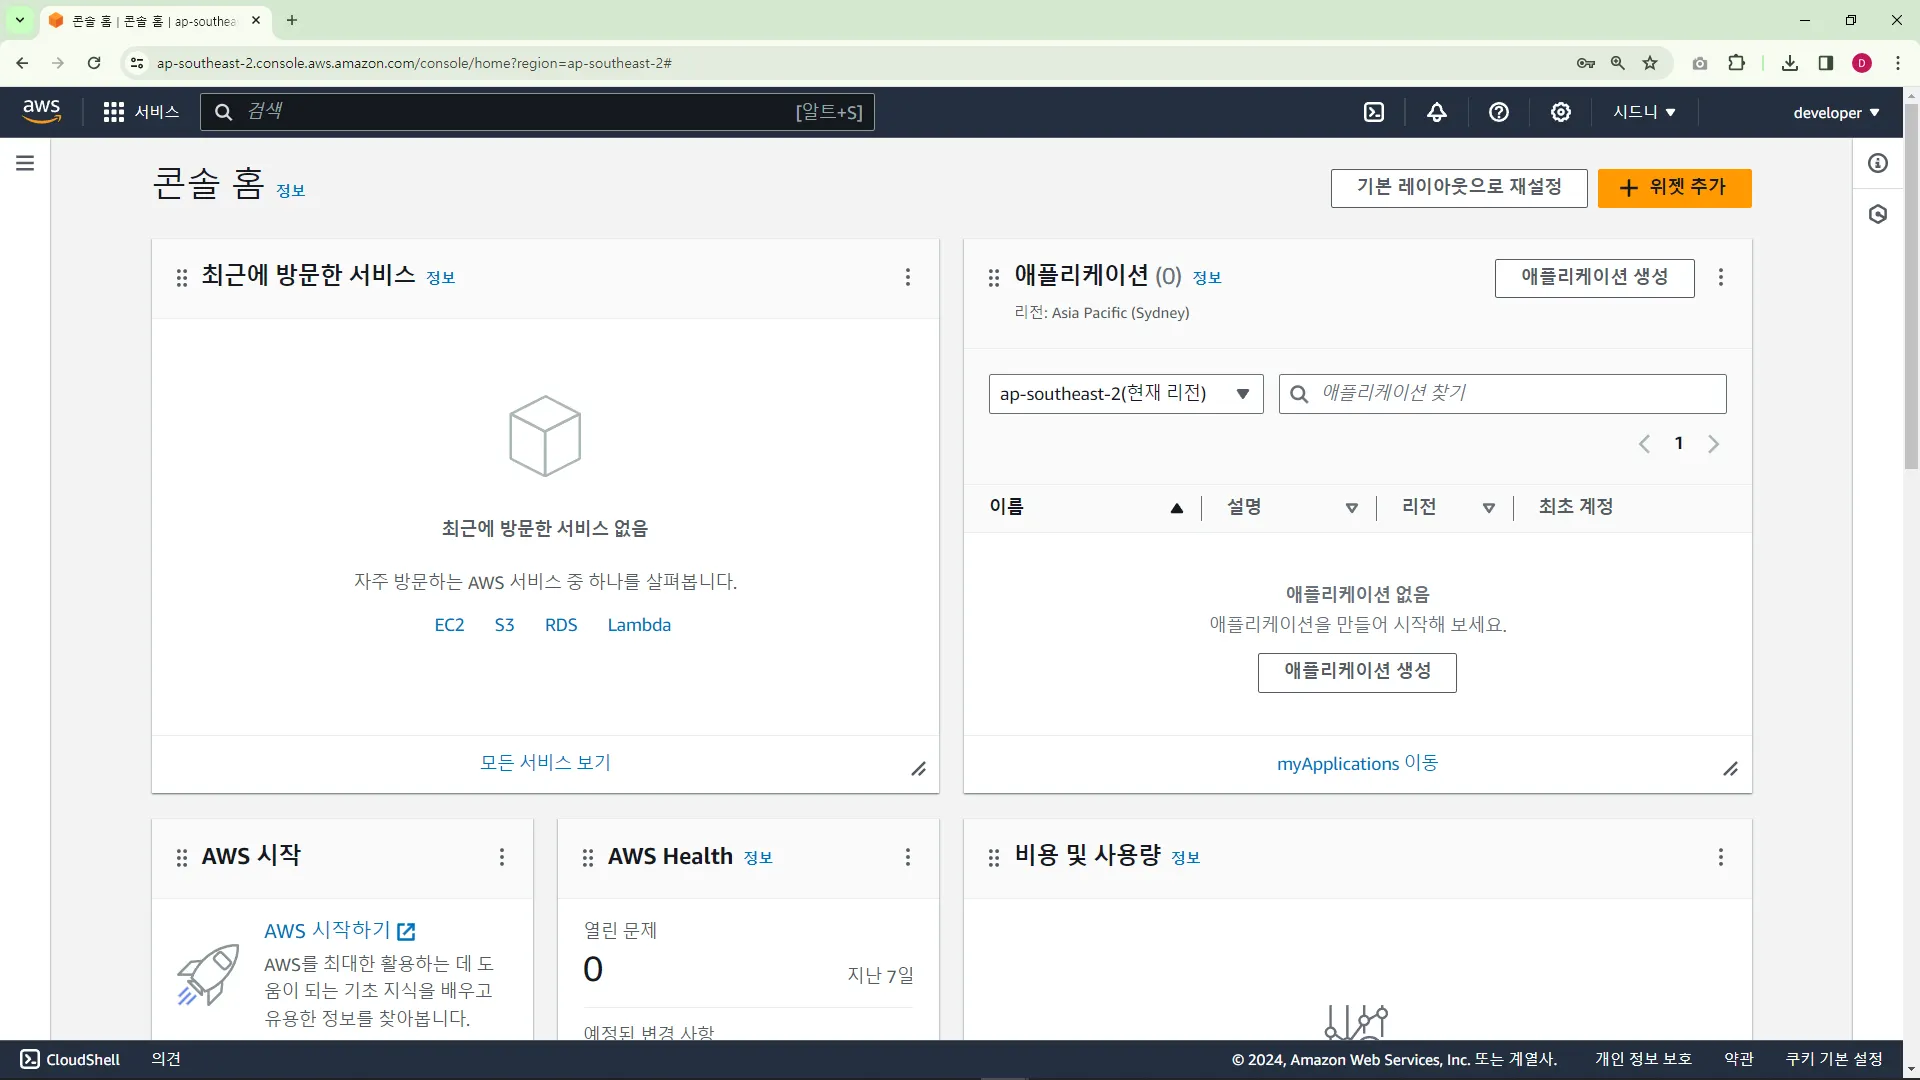Open the ap-southeast-2 region filter dropdown
Viewport: 1920px width, 1080px height.
[x=1125, y=394]
